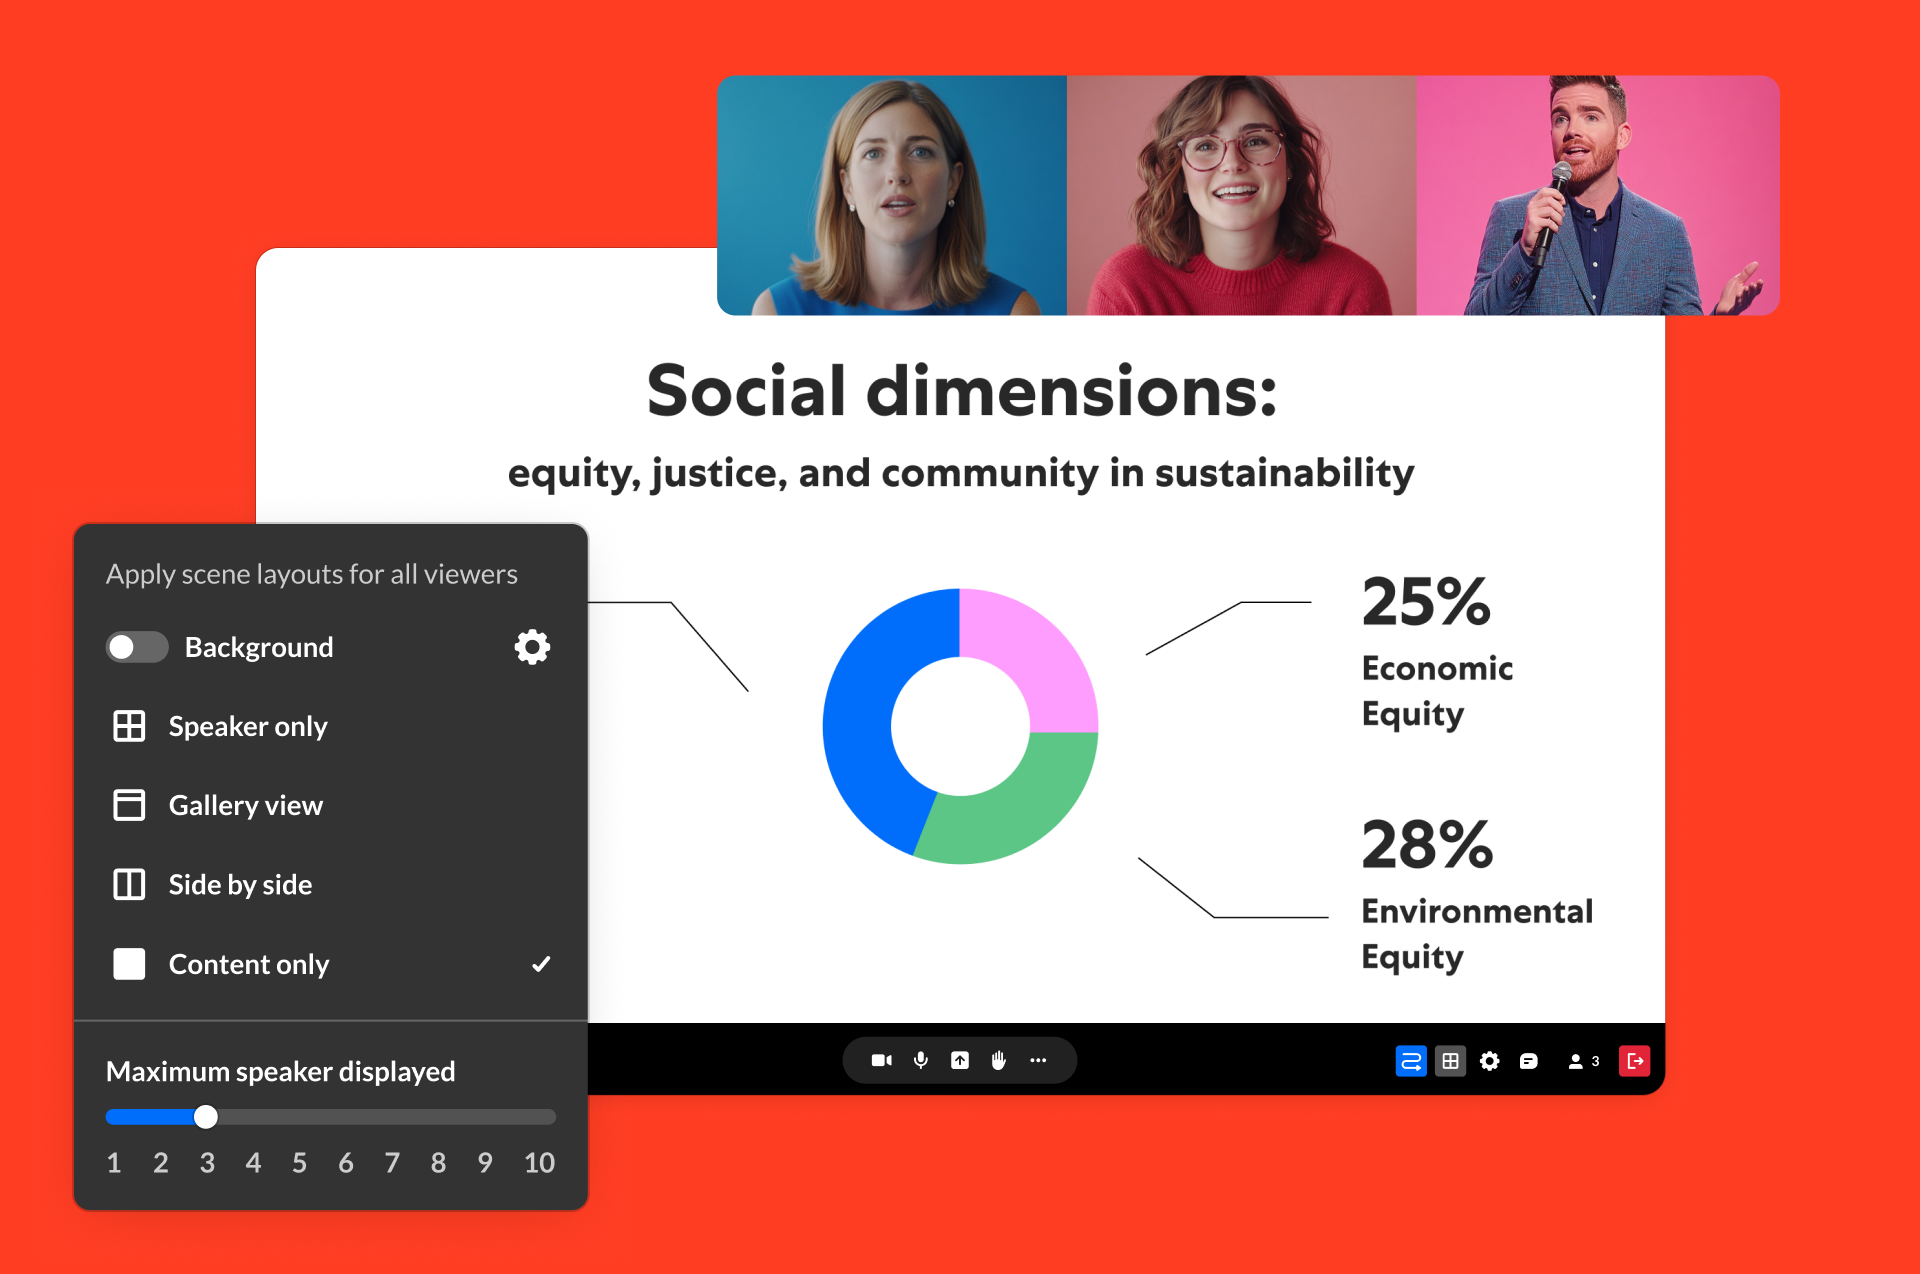Leave the meeting with red exit button
The width and height of the screenshot is (1920, 1274).
pos(1634,1061)
